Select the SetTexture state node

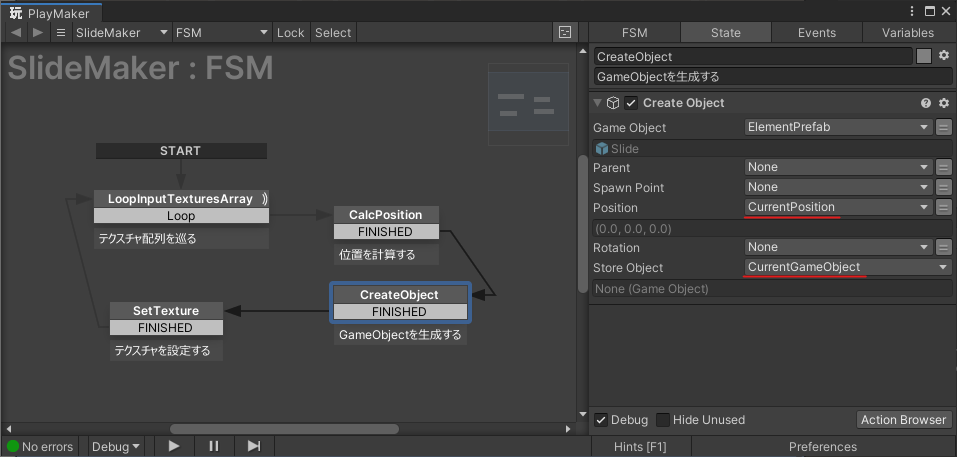coord(165,311)
